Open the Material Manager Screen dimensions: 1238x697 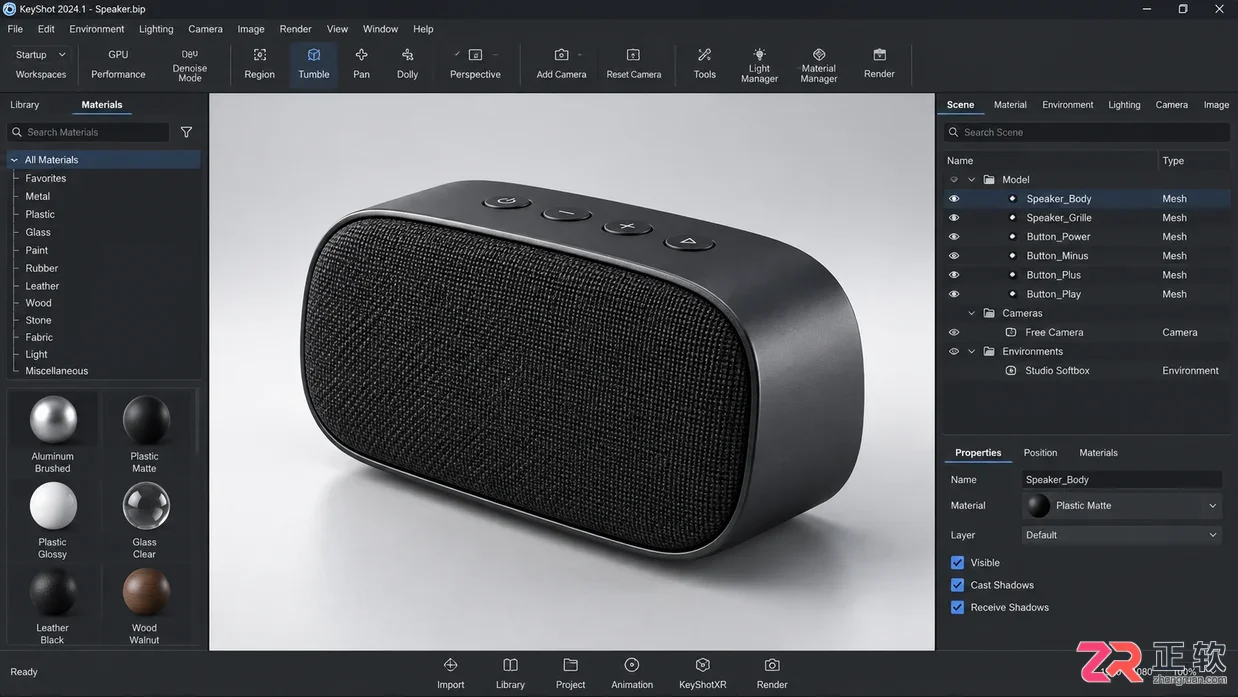pyautogui.click(x=818, y=65)
